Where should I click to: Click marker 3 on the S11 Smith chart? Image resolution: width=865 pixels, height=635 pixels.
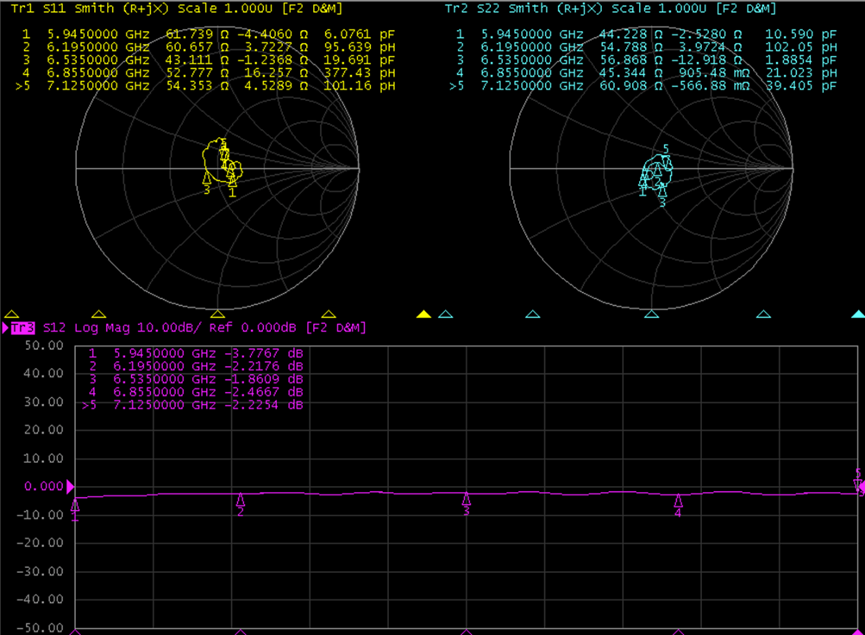207,178
